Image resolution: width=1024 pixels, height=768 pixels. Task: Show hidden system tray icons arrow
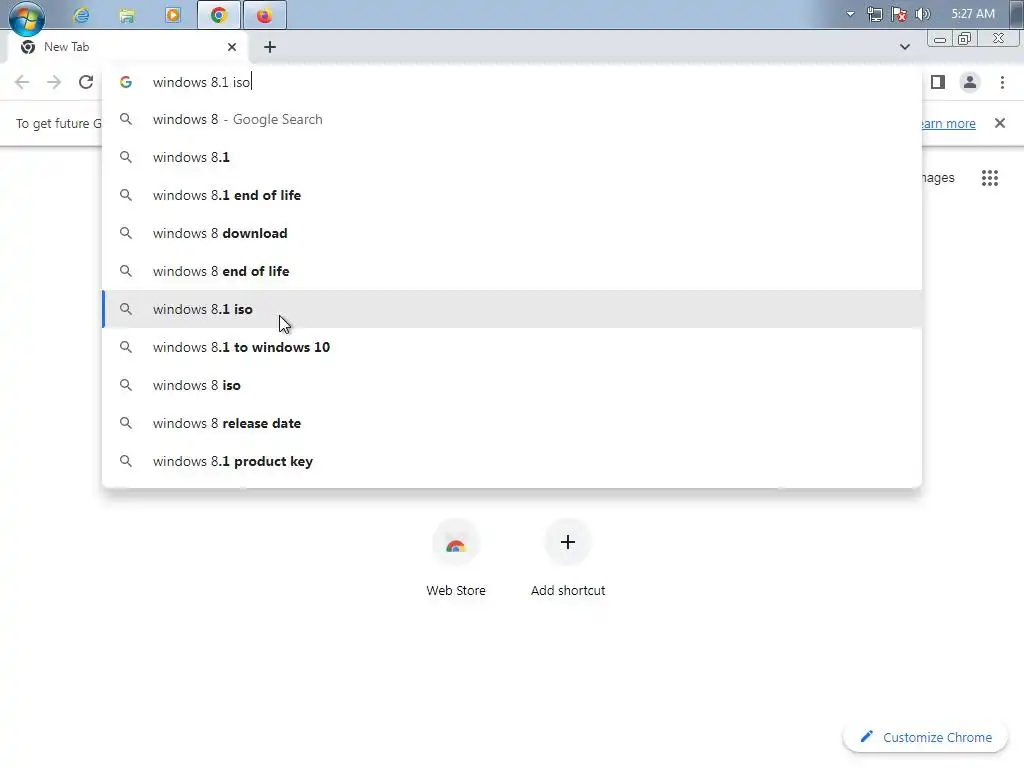[x=850, y=14]
